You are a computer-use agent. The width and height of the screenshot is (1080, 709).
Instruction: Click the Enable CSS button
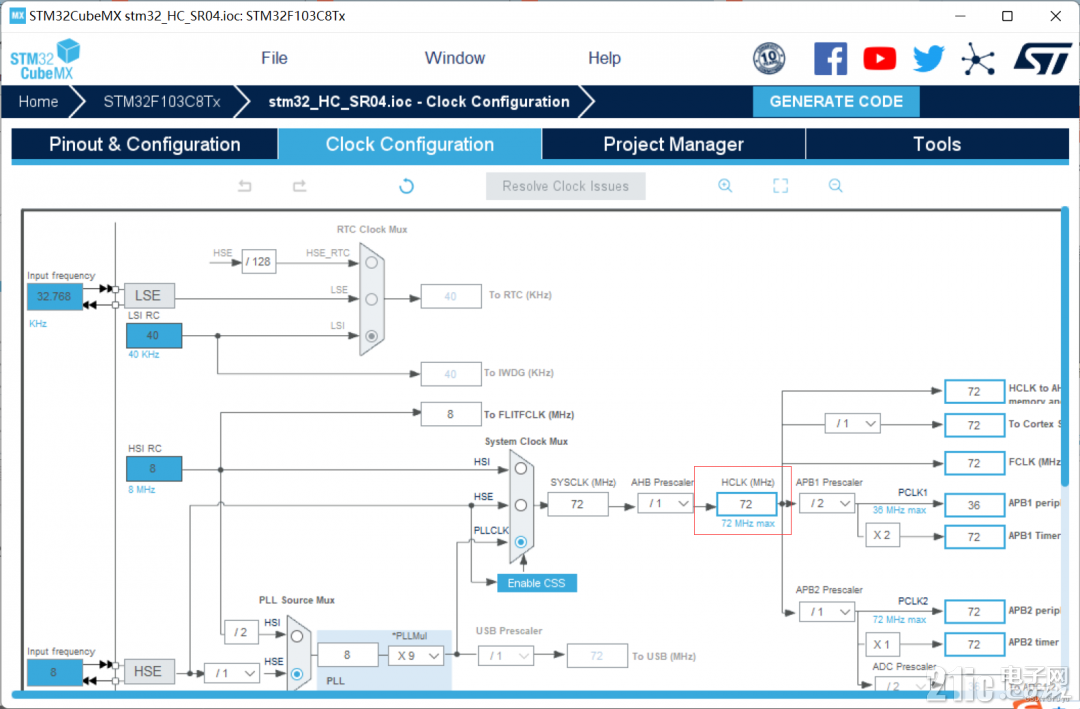coord(537,583)
